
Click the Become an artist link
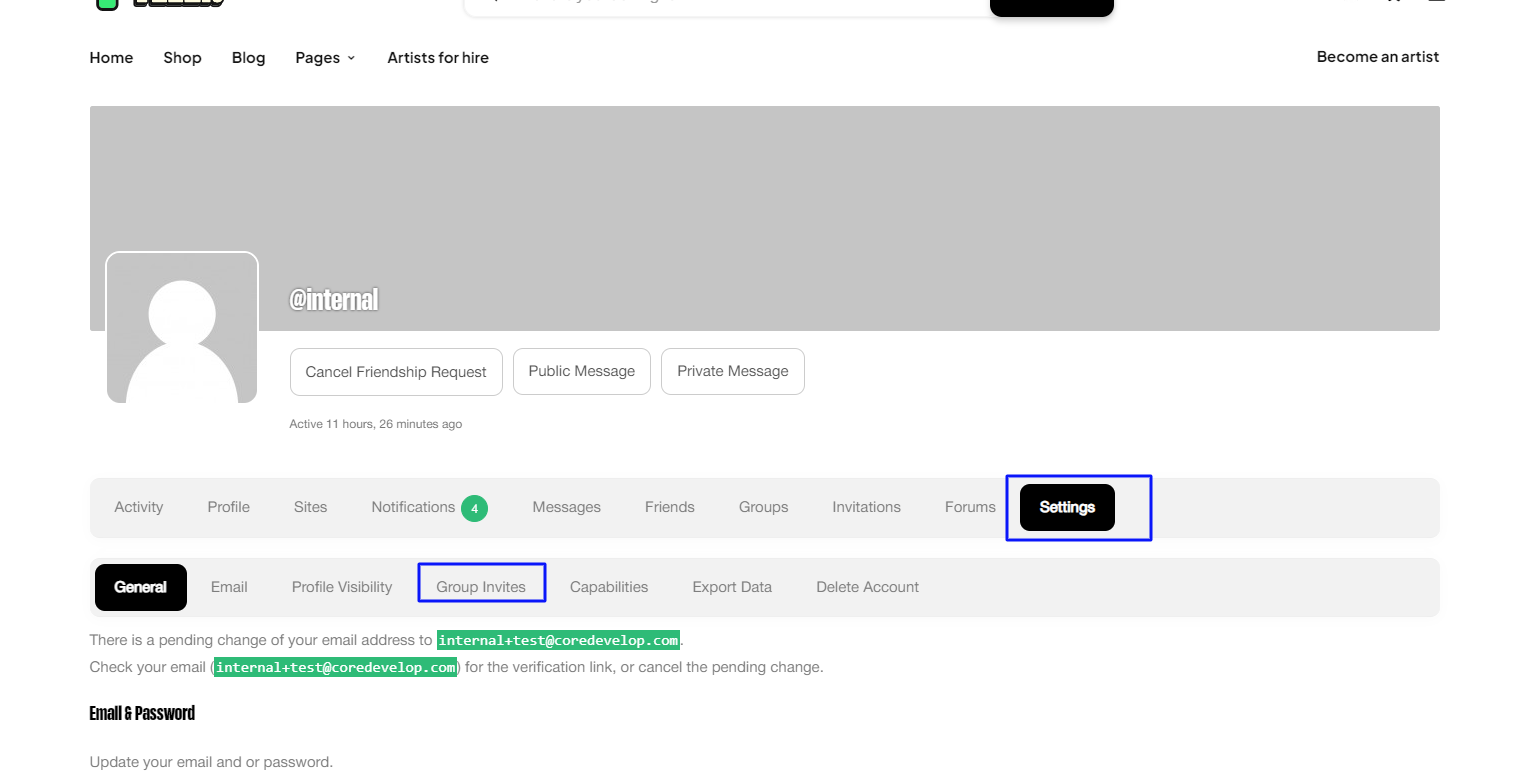click(x=1377, y=57)
